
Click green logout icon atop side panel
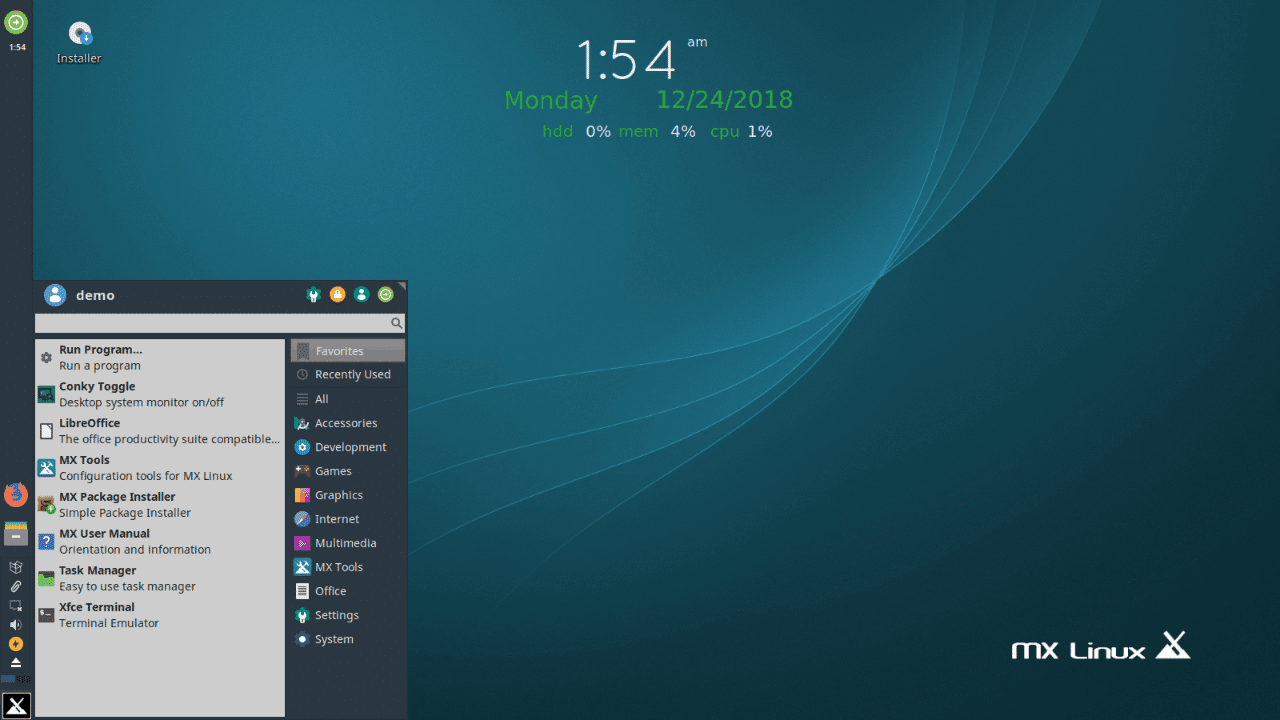click(x=16, y=22)
